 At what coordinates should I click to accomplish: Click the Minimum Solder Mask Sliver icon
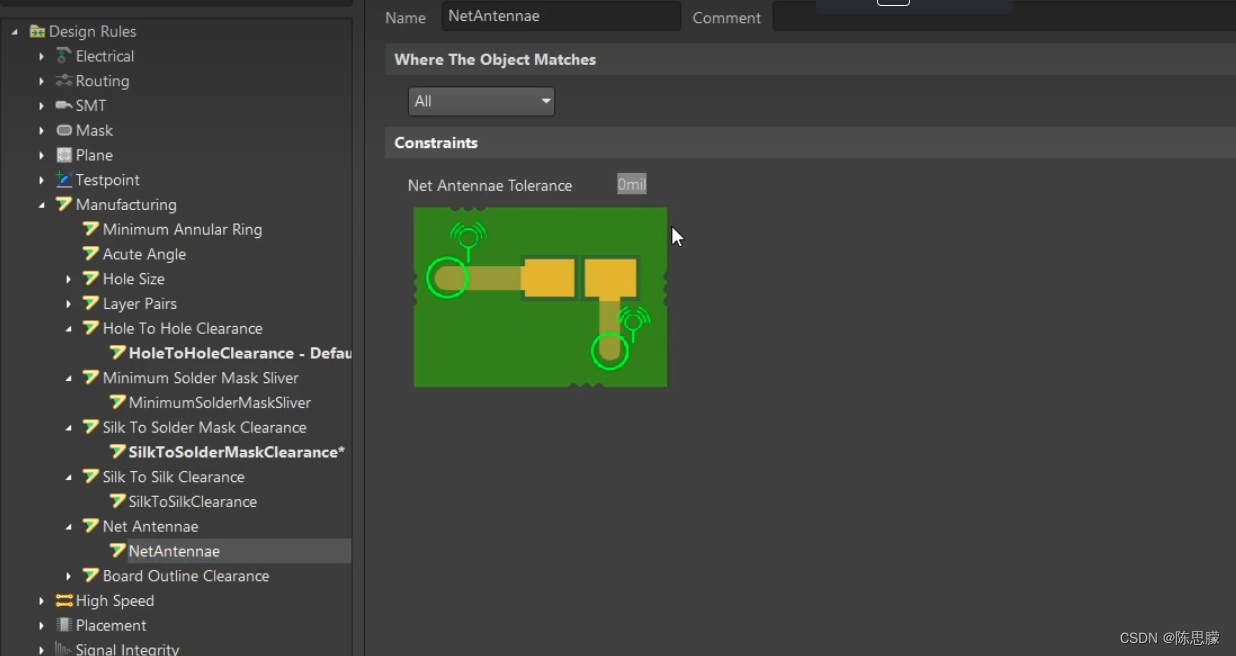(x=91, y=378)
